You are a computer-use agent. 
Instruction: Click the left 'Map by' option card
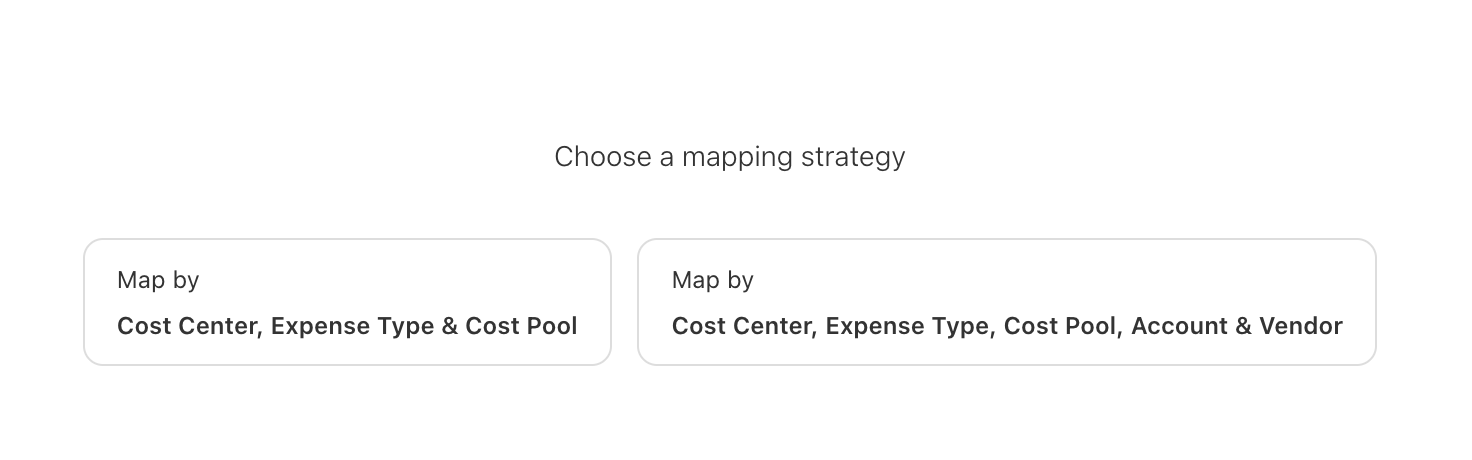point(347,302)
